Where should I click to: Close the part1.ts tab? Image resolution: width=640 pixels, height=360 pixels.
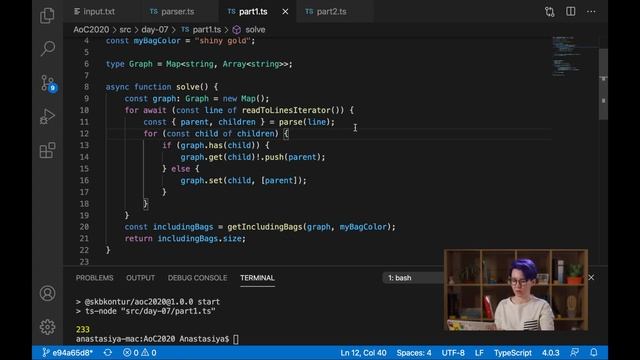[285, 12]
